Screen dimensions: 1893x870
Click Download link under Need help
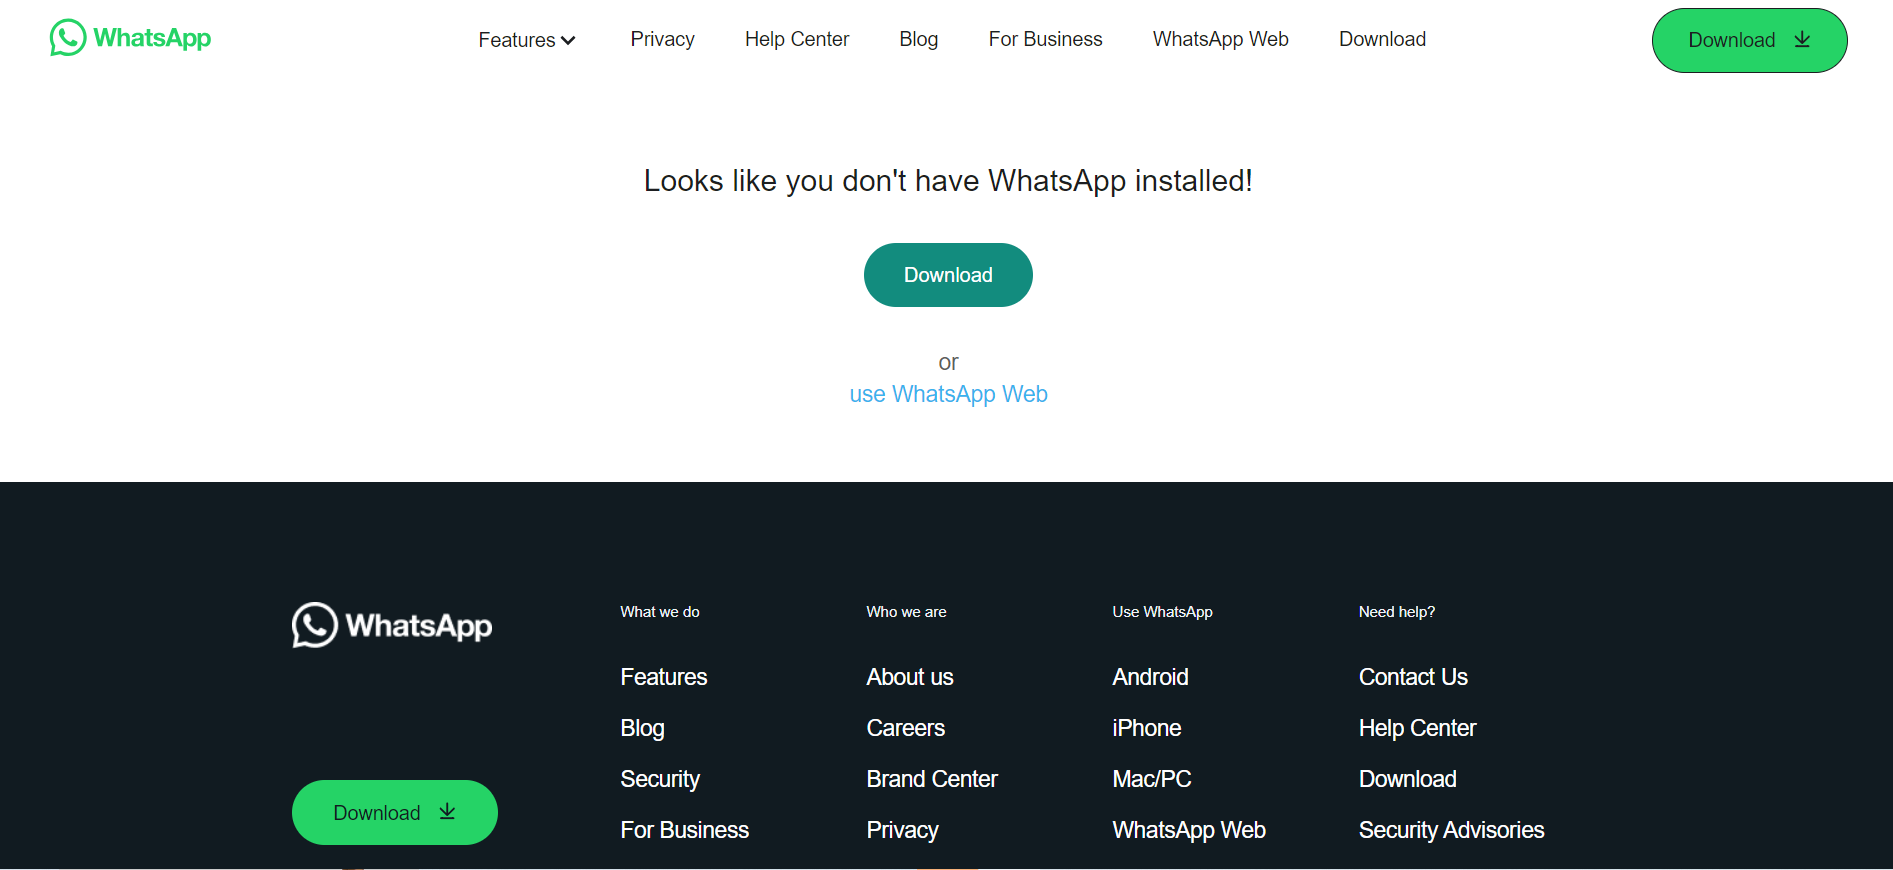pos(1407,779)
